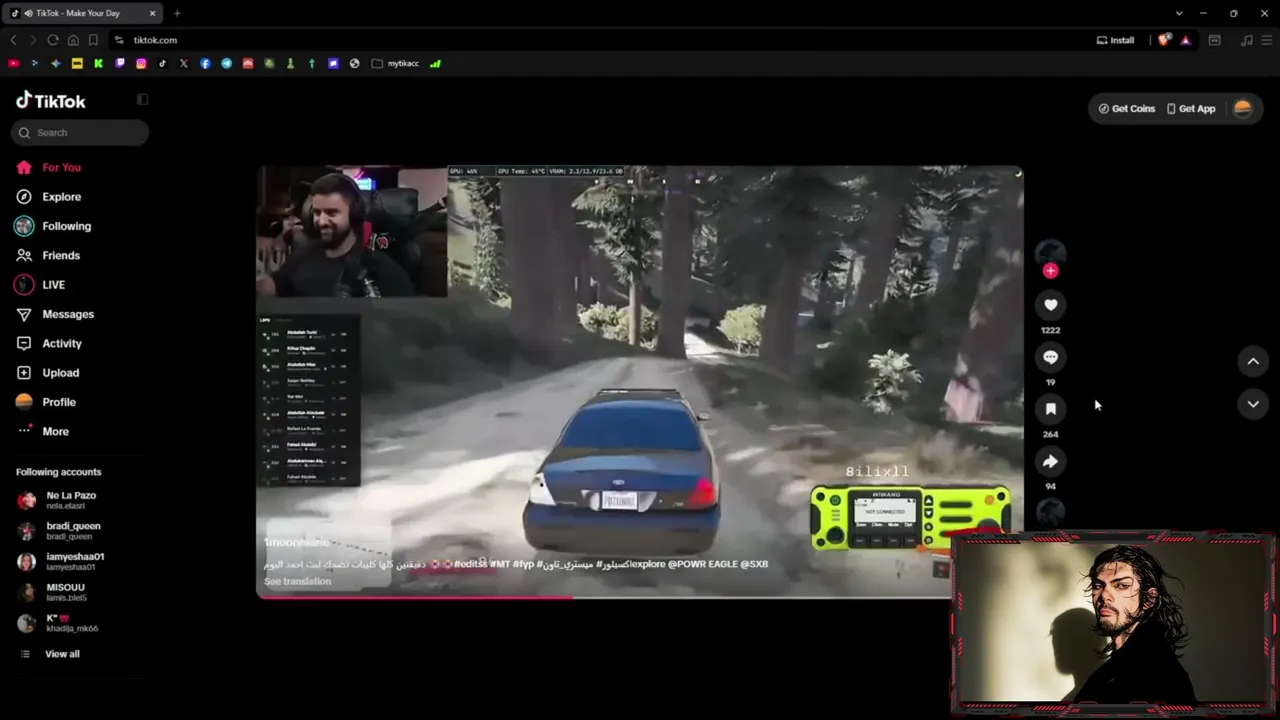Open the profile avatar menu at top right

pos(1243,109)
